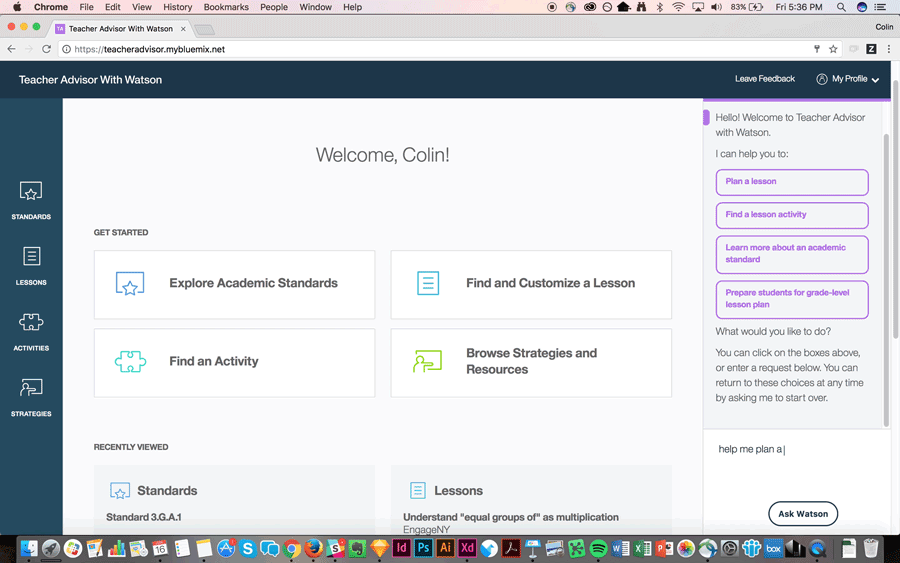
Task: Click the Wi-Fi status icon
Action: 678,7
